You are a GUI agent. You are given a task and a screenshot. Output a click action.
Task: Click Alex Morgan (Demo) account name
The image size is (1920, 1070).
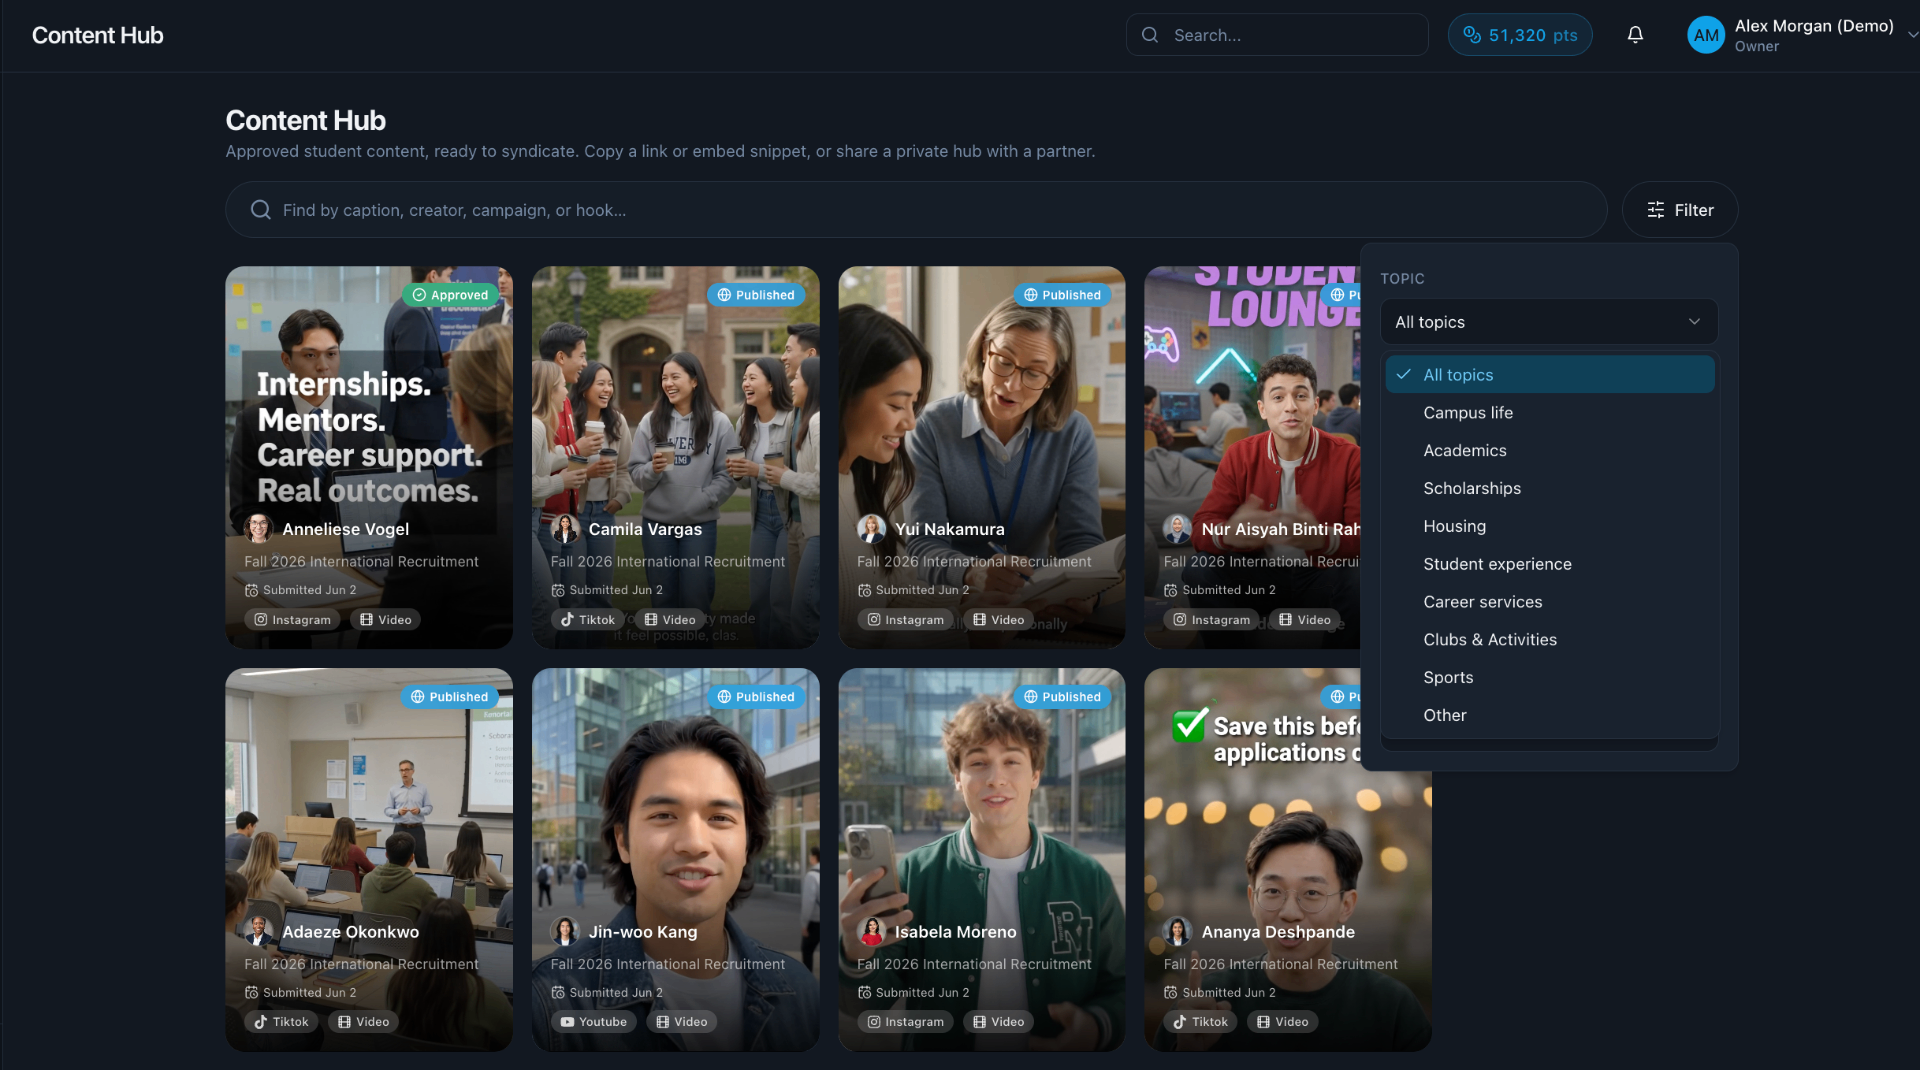[1814, 26]
